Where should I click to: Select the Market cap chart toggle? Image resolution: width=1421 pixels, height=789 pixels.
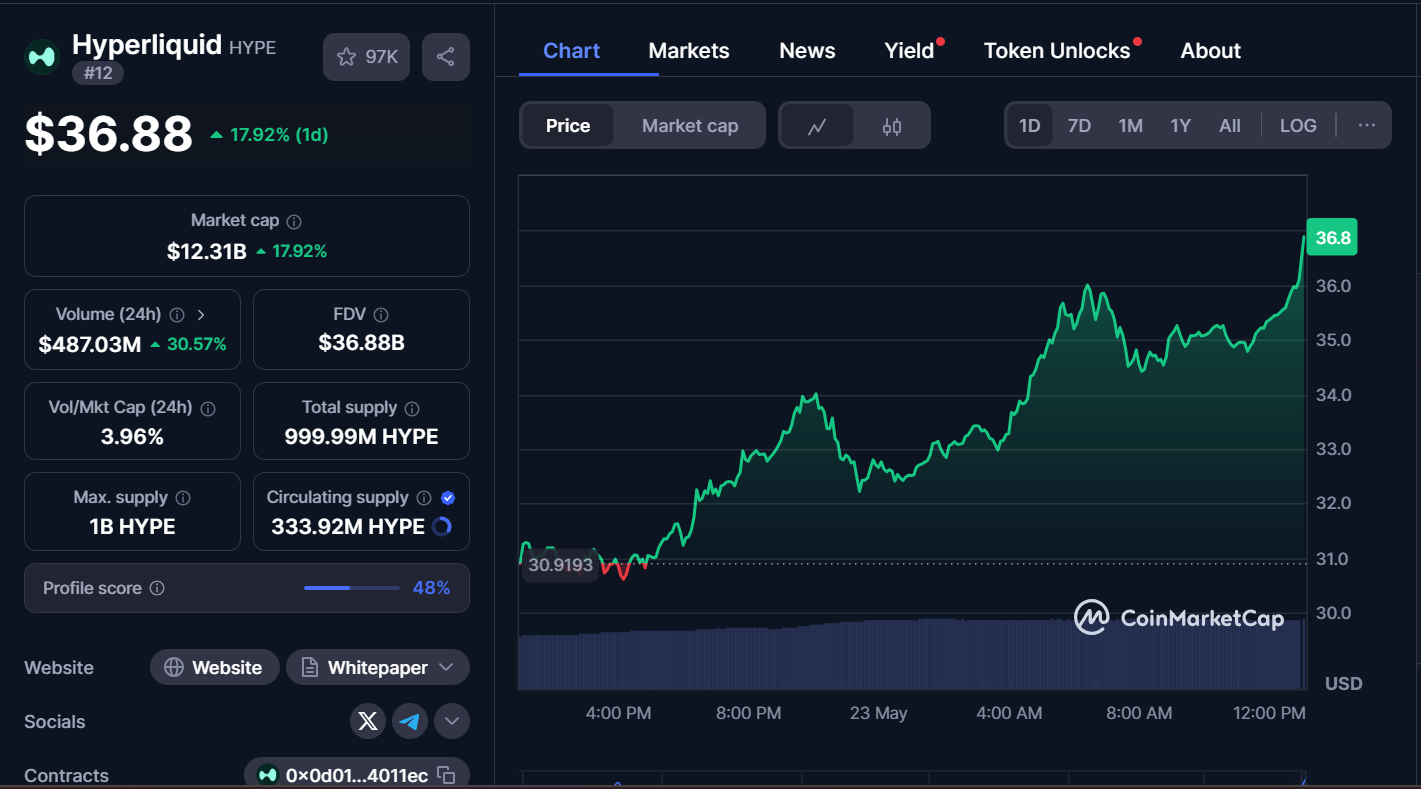coord(690,125)
